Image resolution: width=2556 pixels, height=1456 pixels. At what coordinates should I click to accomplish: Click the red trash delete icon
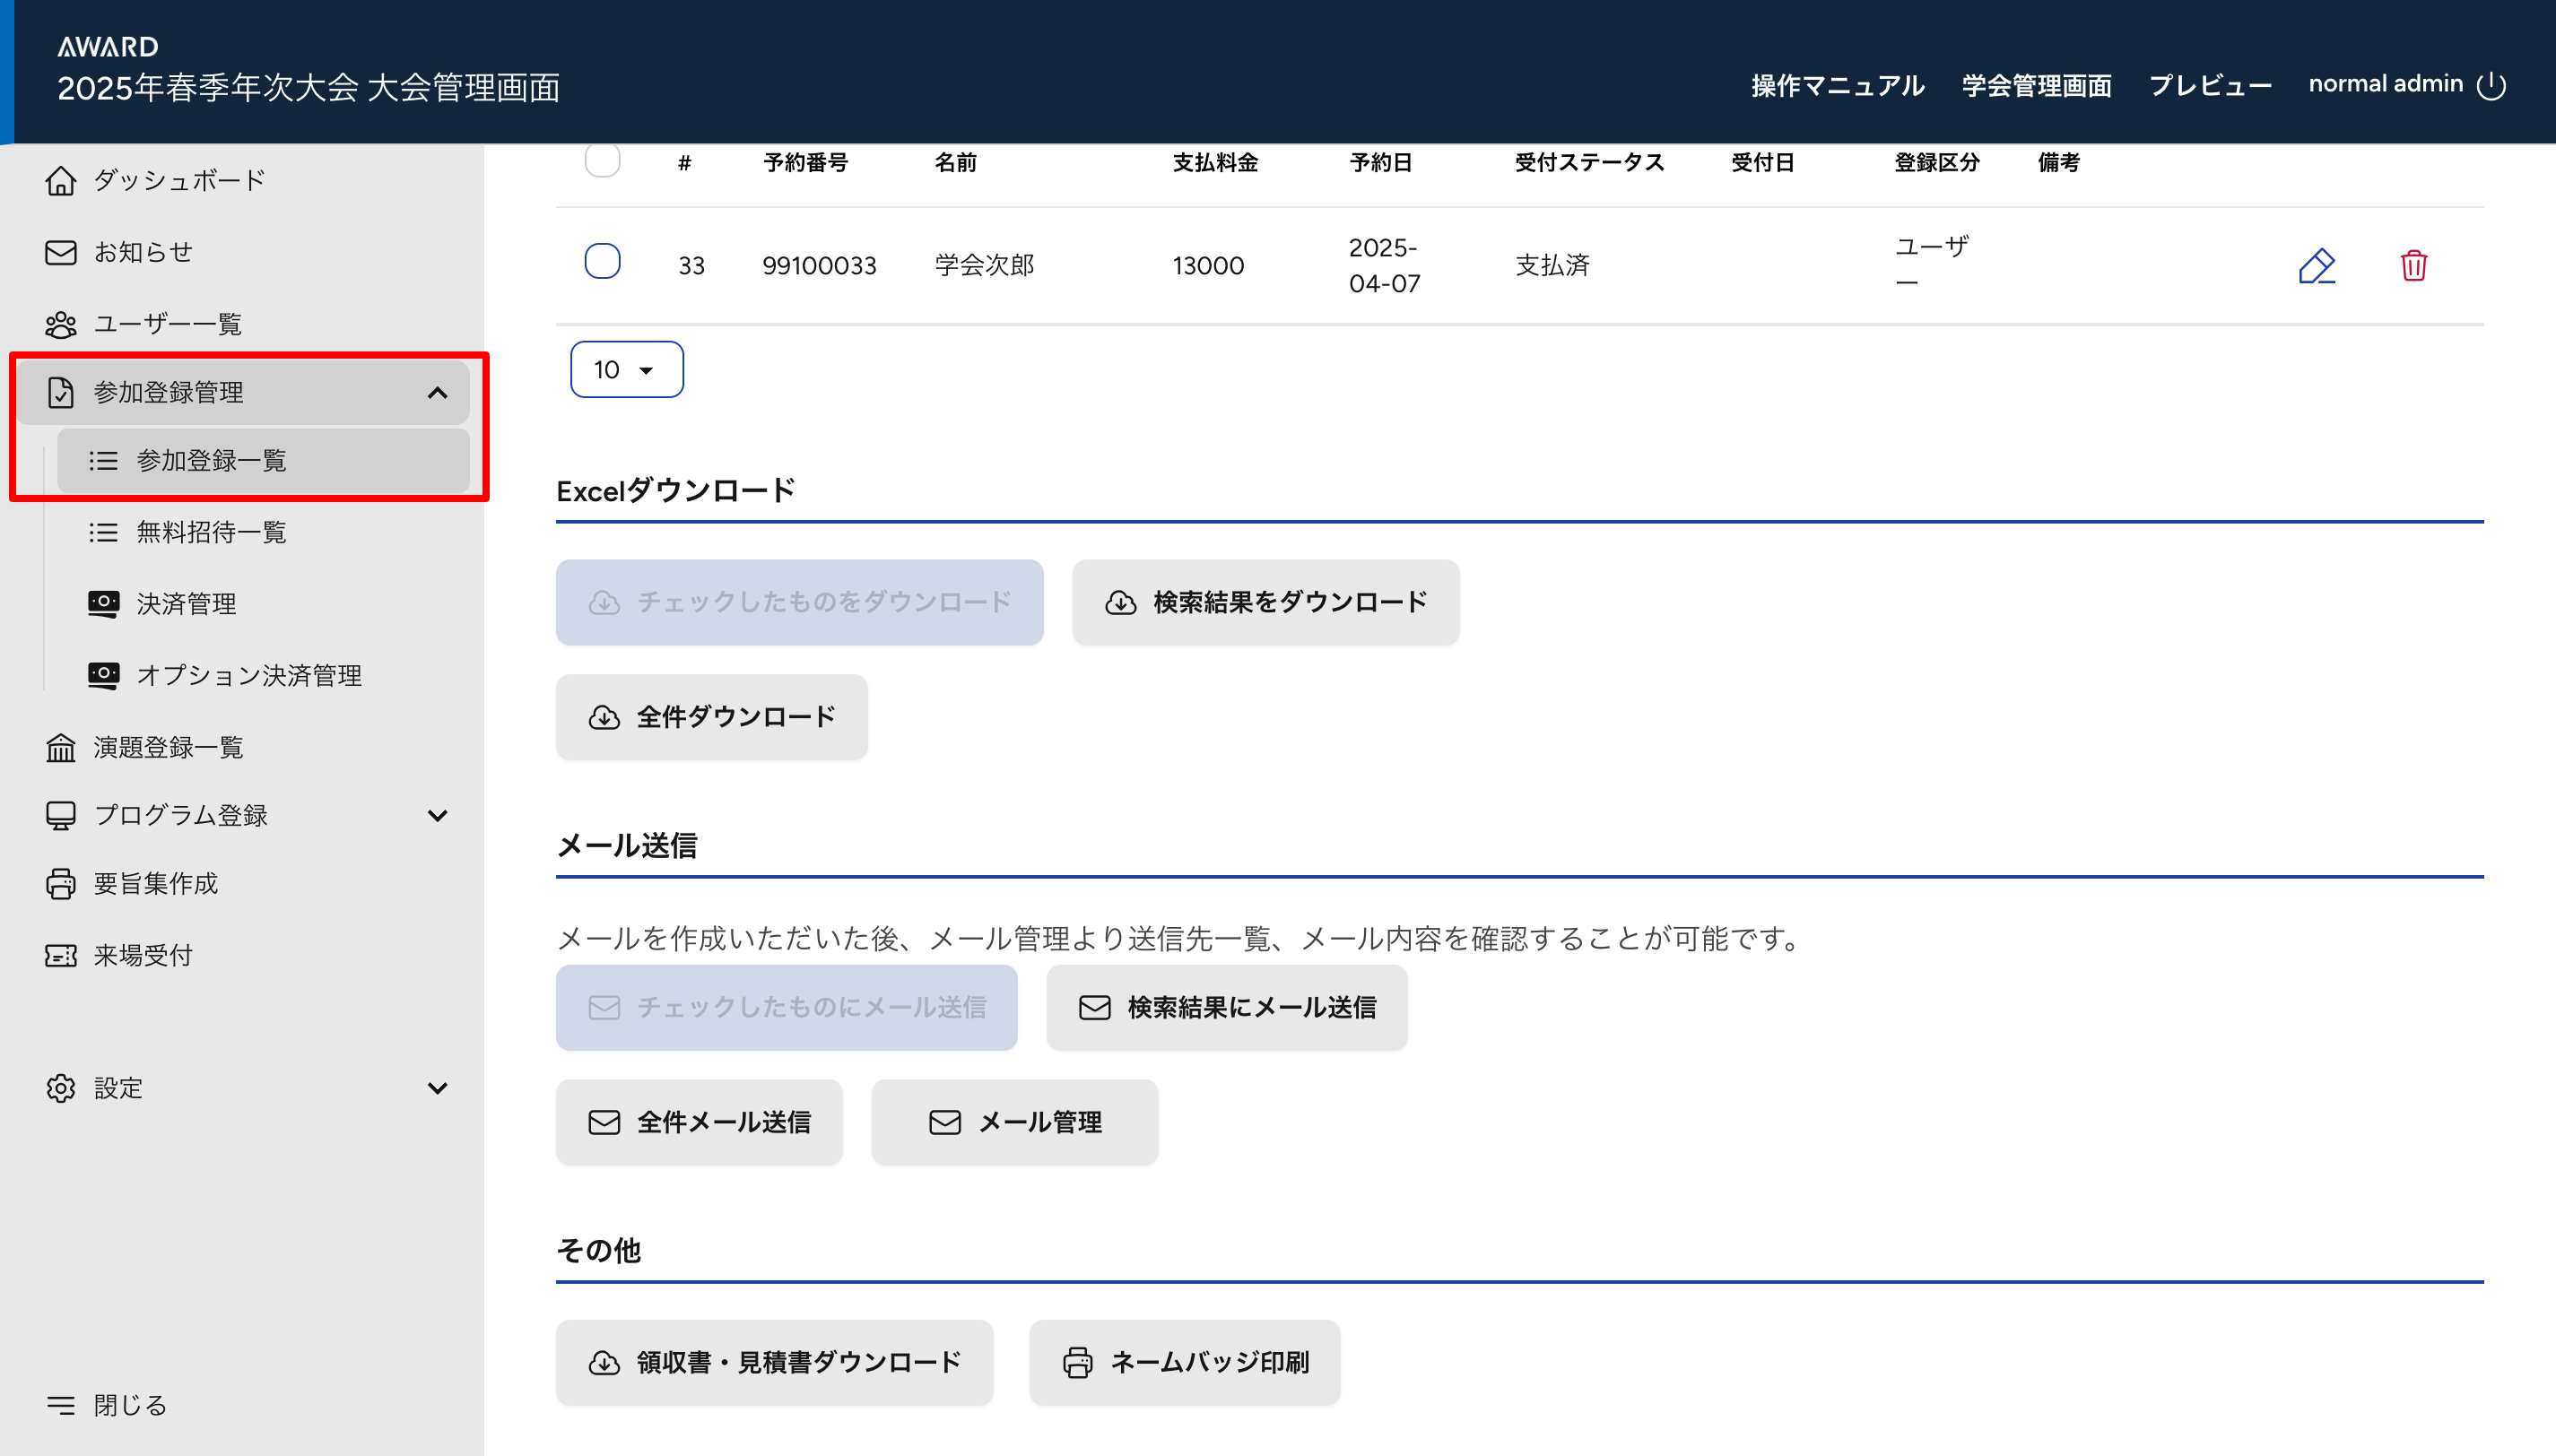[x=2413, y=266]
